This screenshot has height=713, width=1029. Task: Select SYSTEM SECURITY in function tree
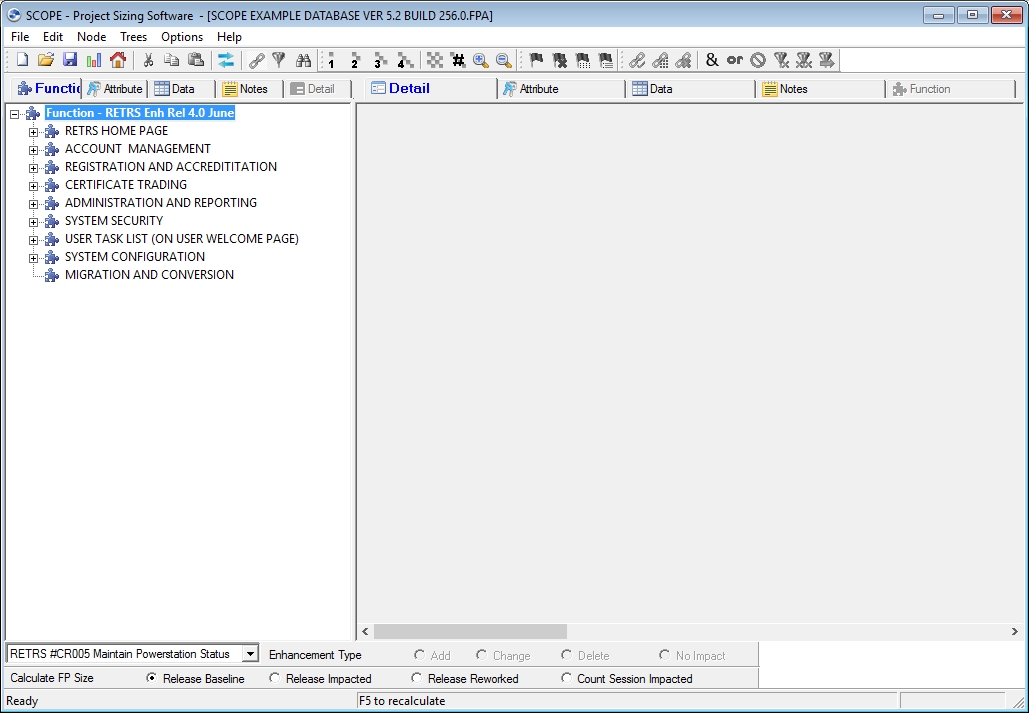[x=113, y=221]
